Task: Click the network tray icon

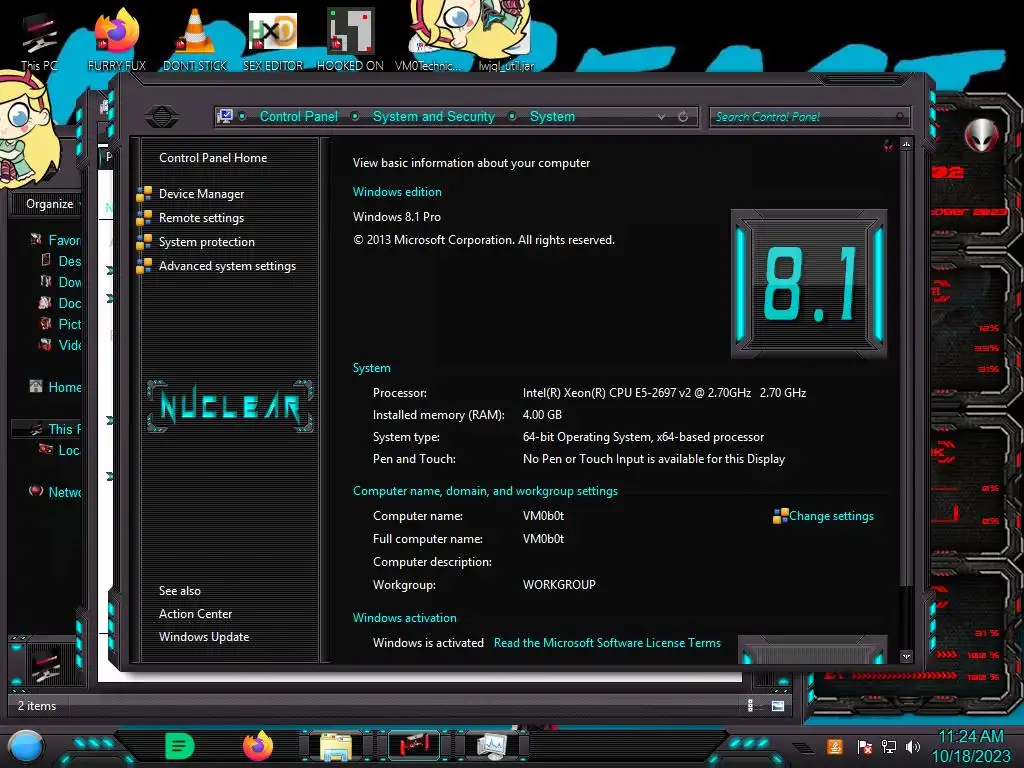Action: point(889,746)
